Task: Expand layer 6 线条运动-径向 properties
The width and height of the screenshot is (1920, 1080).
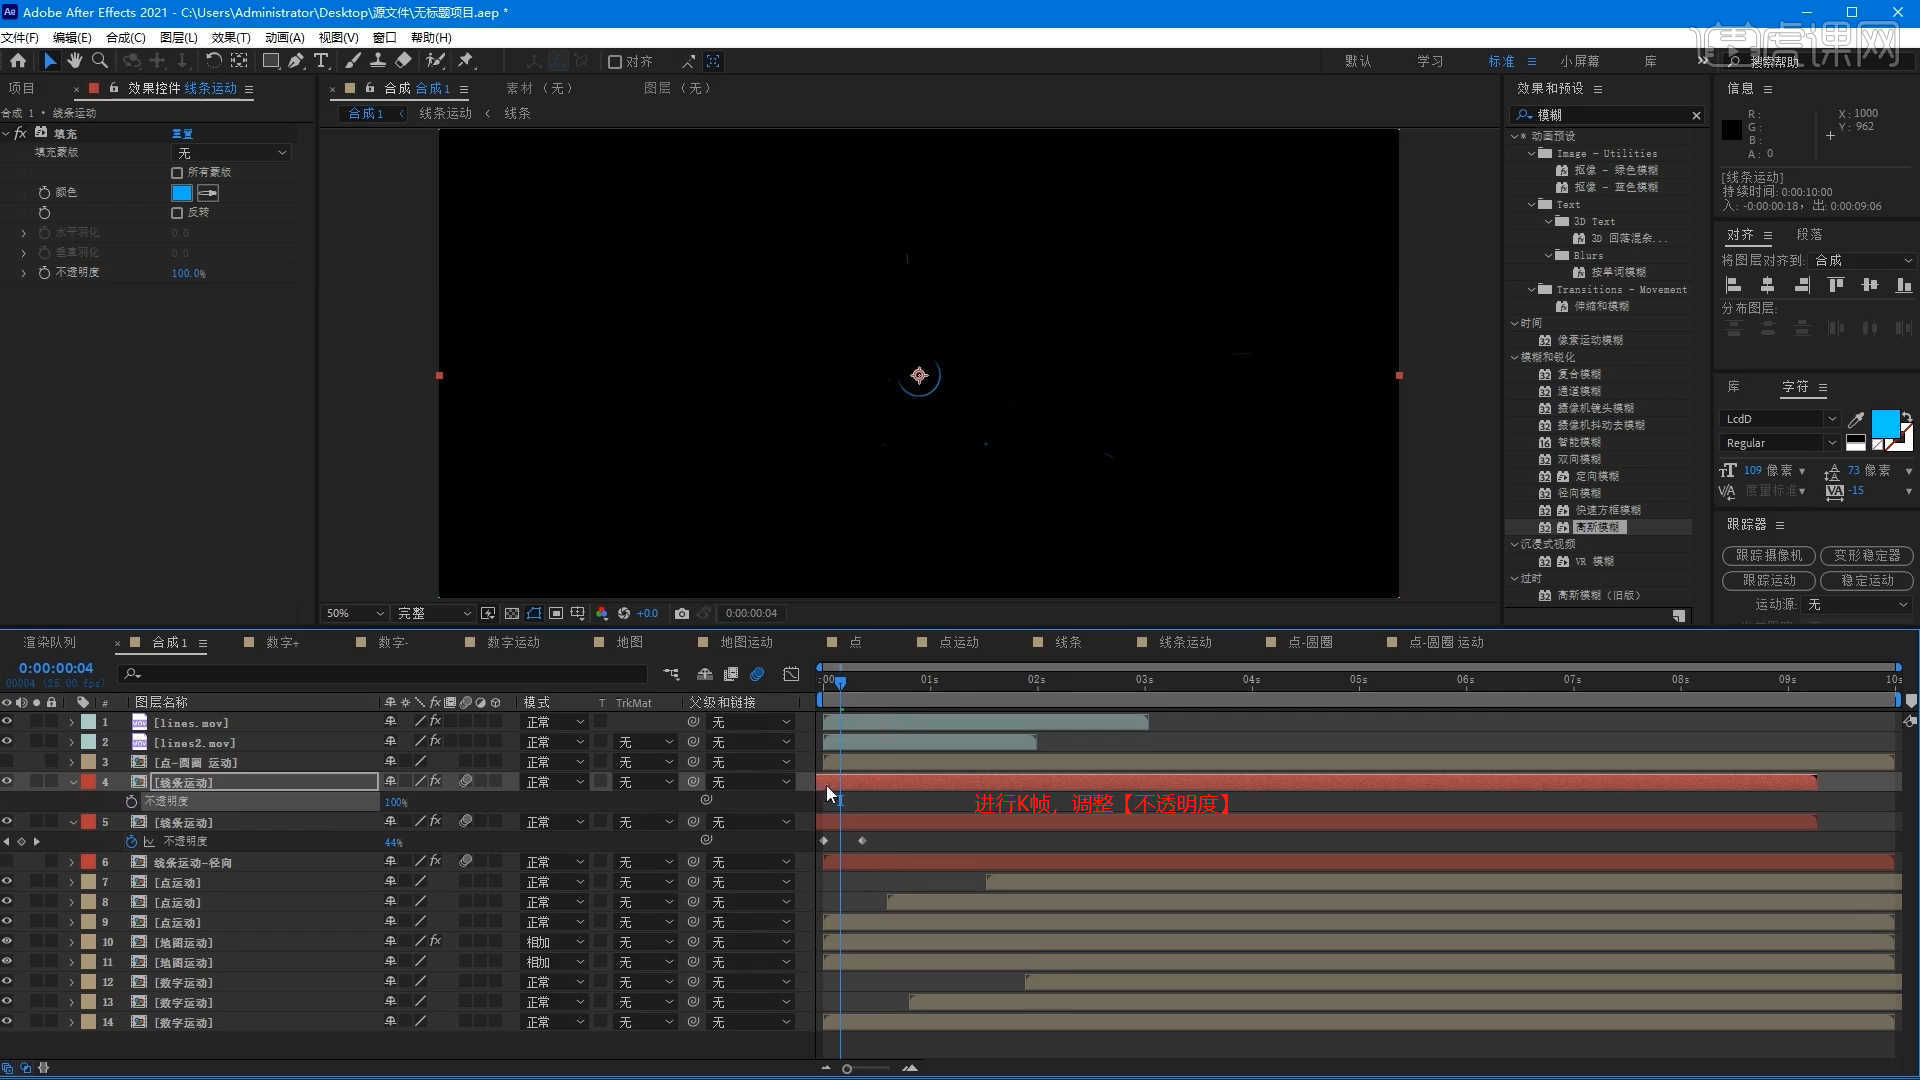Action: [72, 862]
